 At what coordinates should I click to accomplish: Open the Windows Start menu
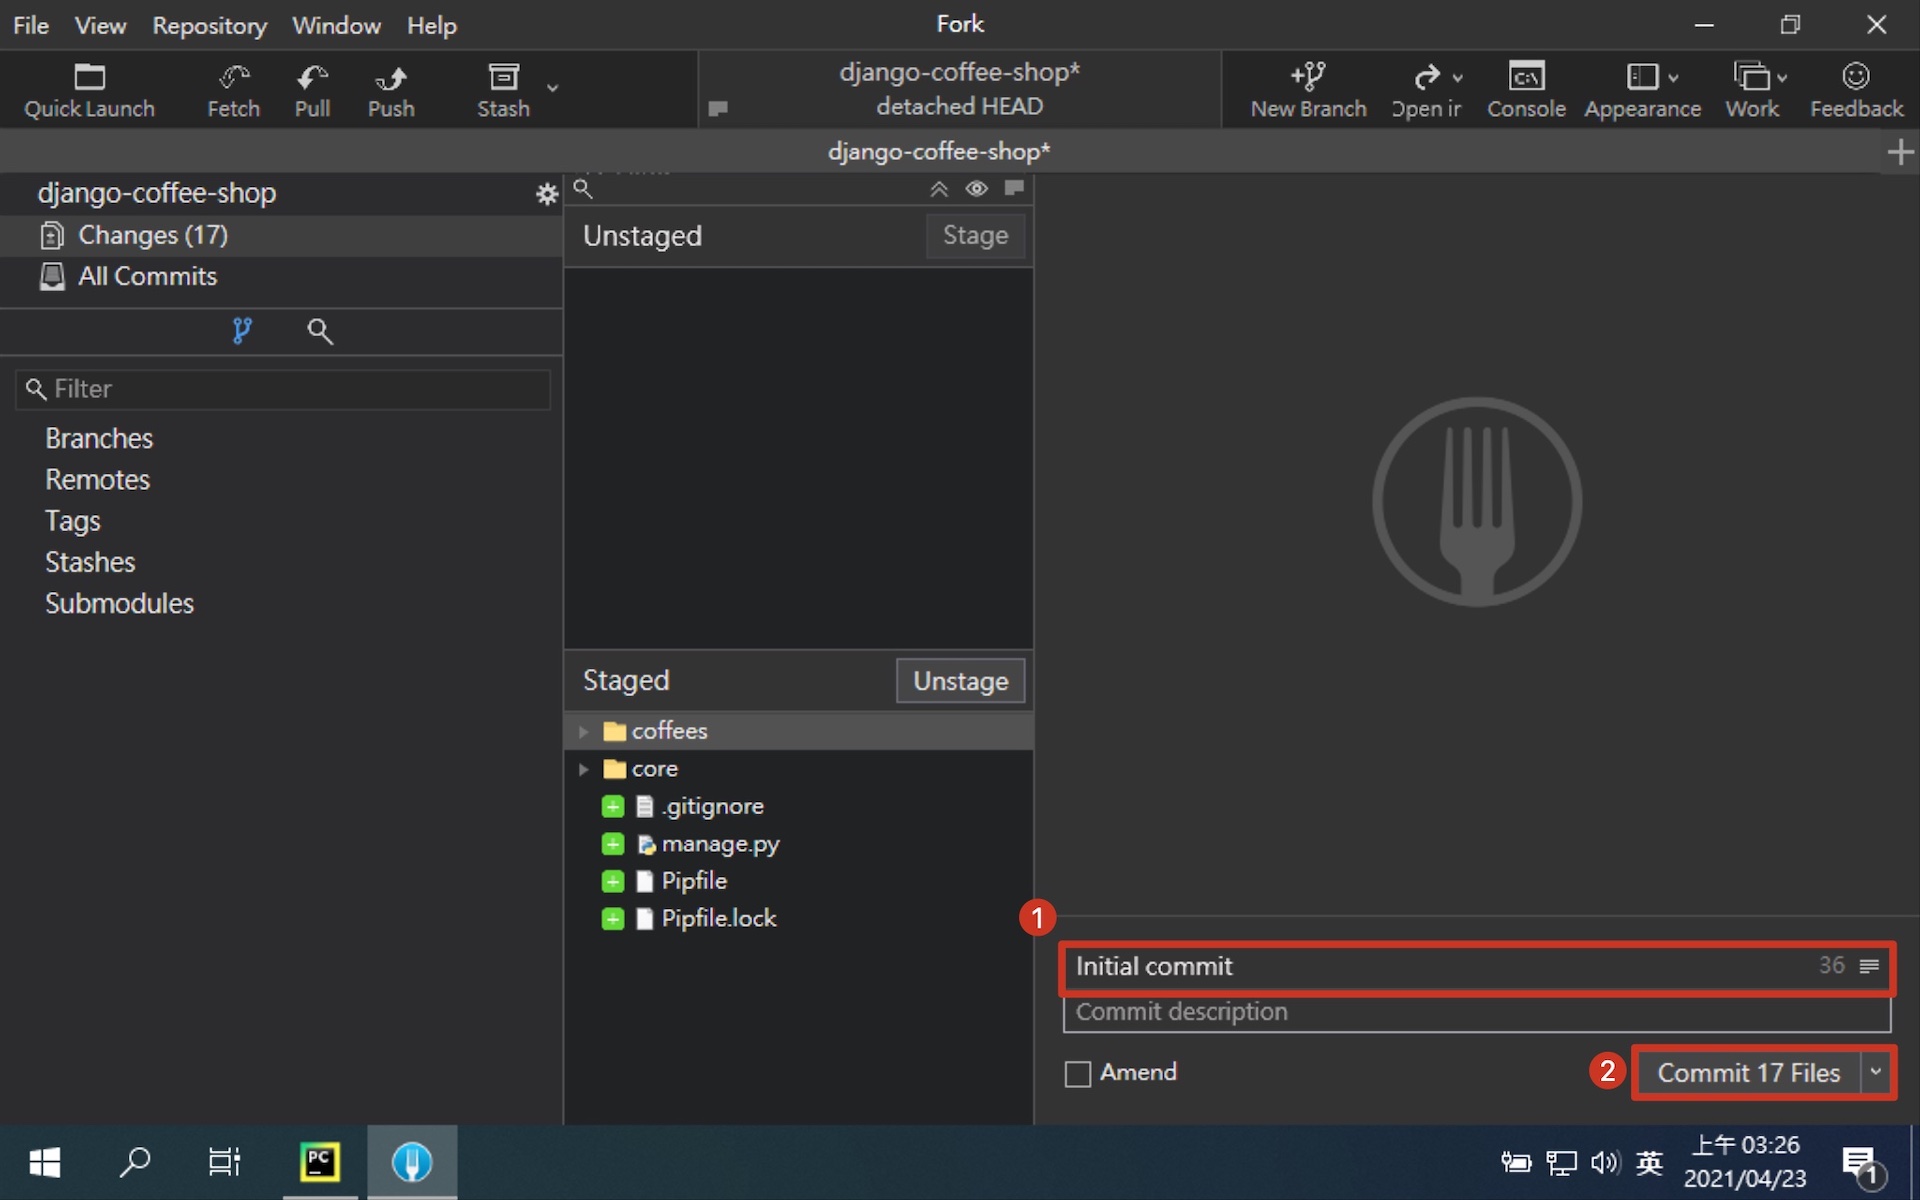point(45,1162)
